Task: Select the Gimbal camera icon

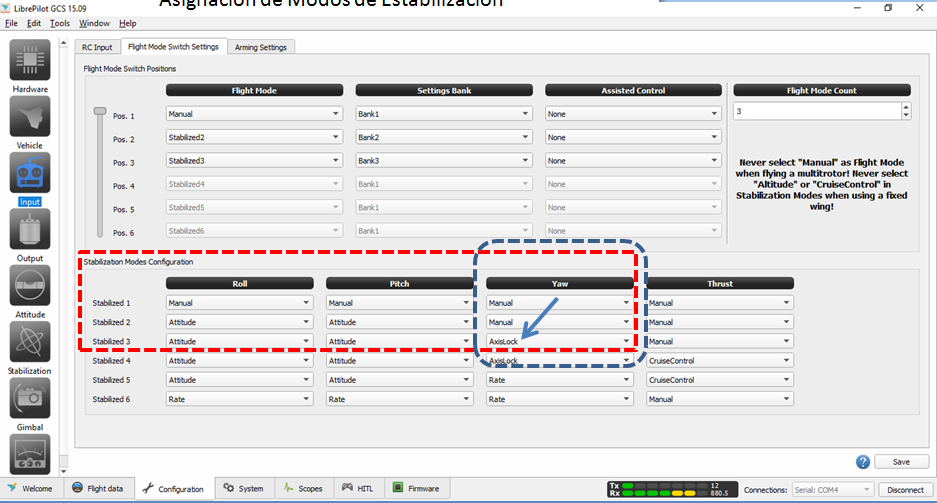Action: (29, 399)
